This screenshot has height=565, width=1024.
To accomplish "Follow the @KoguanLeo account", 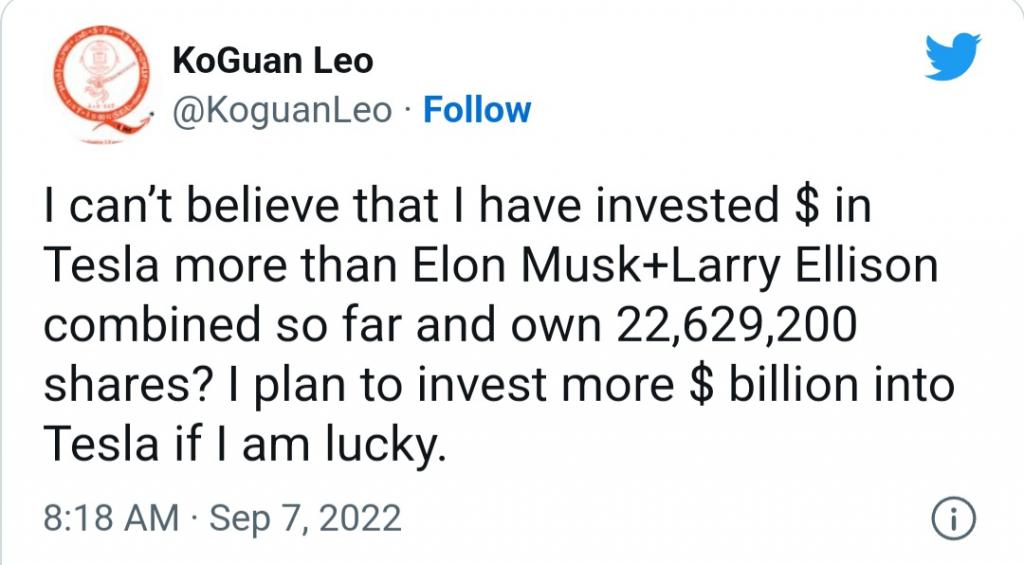I will [477, 110].
